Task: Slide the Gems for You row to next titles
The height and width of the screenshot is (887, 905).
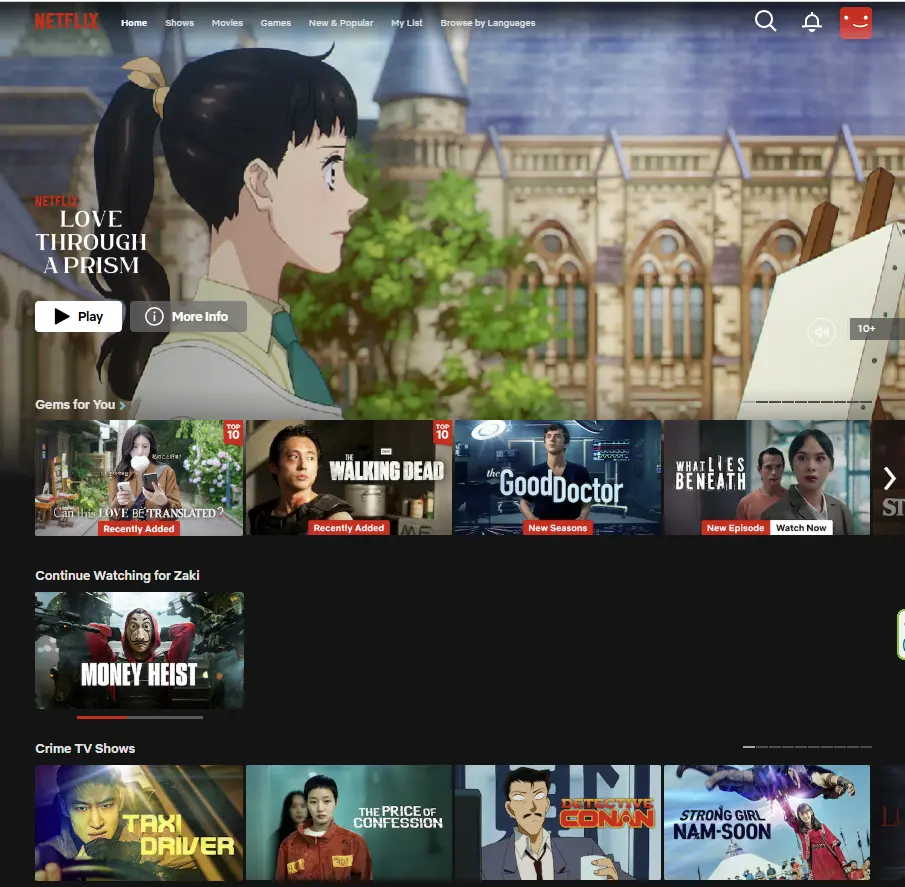Action: pyautogui.click(x=889, y=478)
